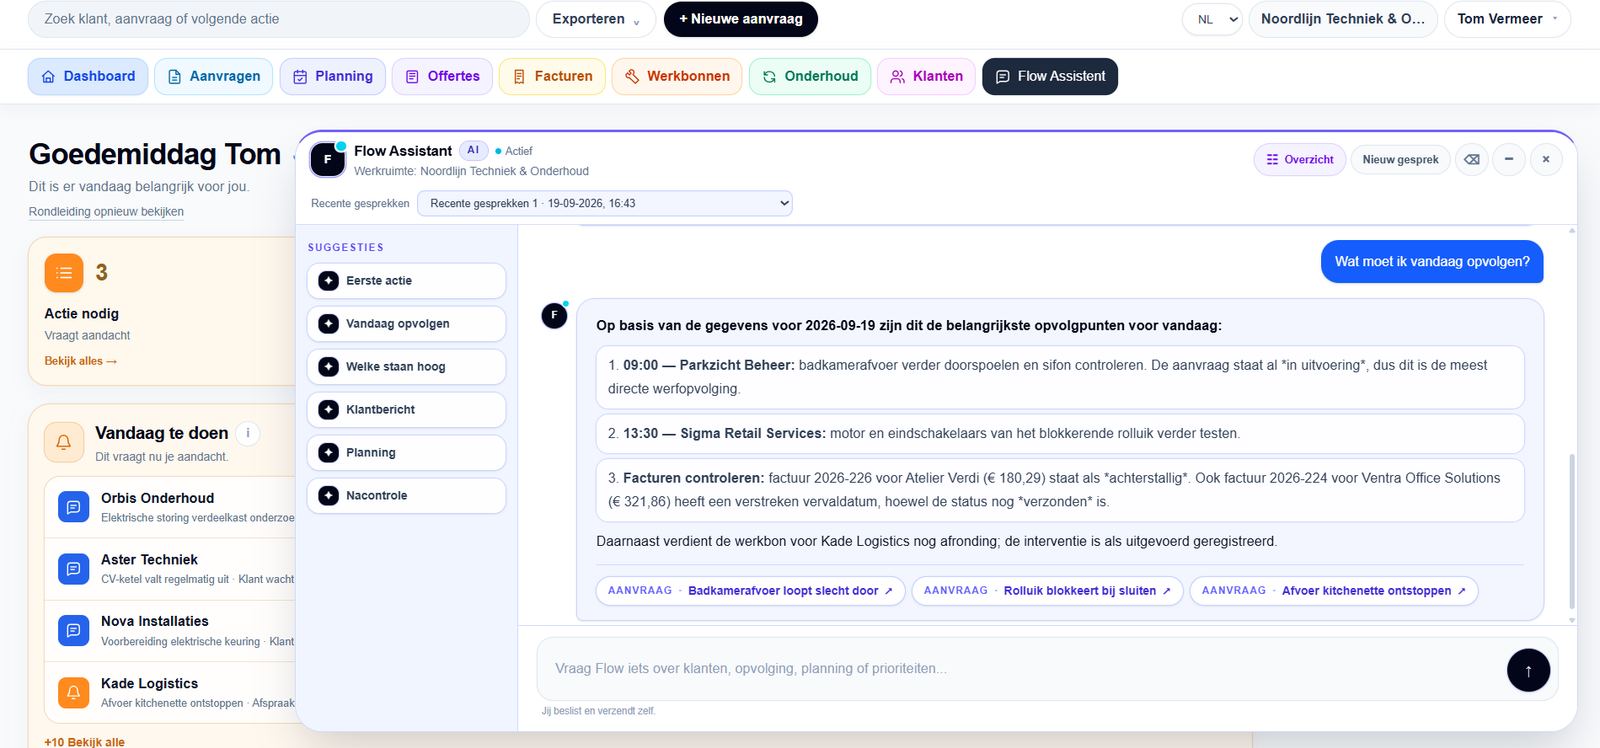Open the Planning tab
This screenshot has width=1600, height=748.
332,76
